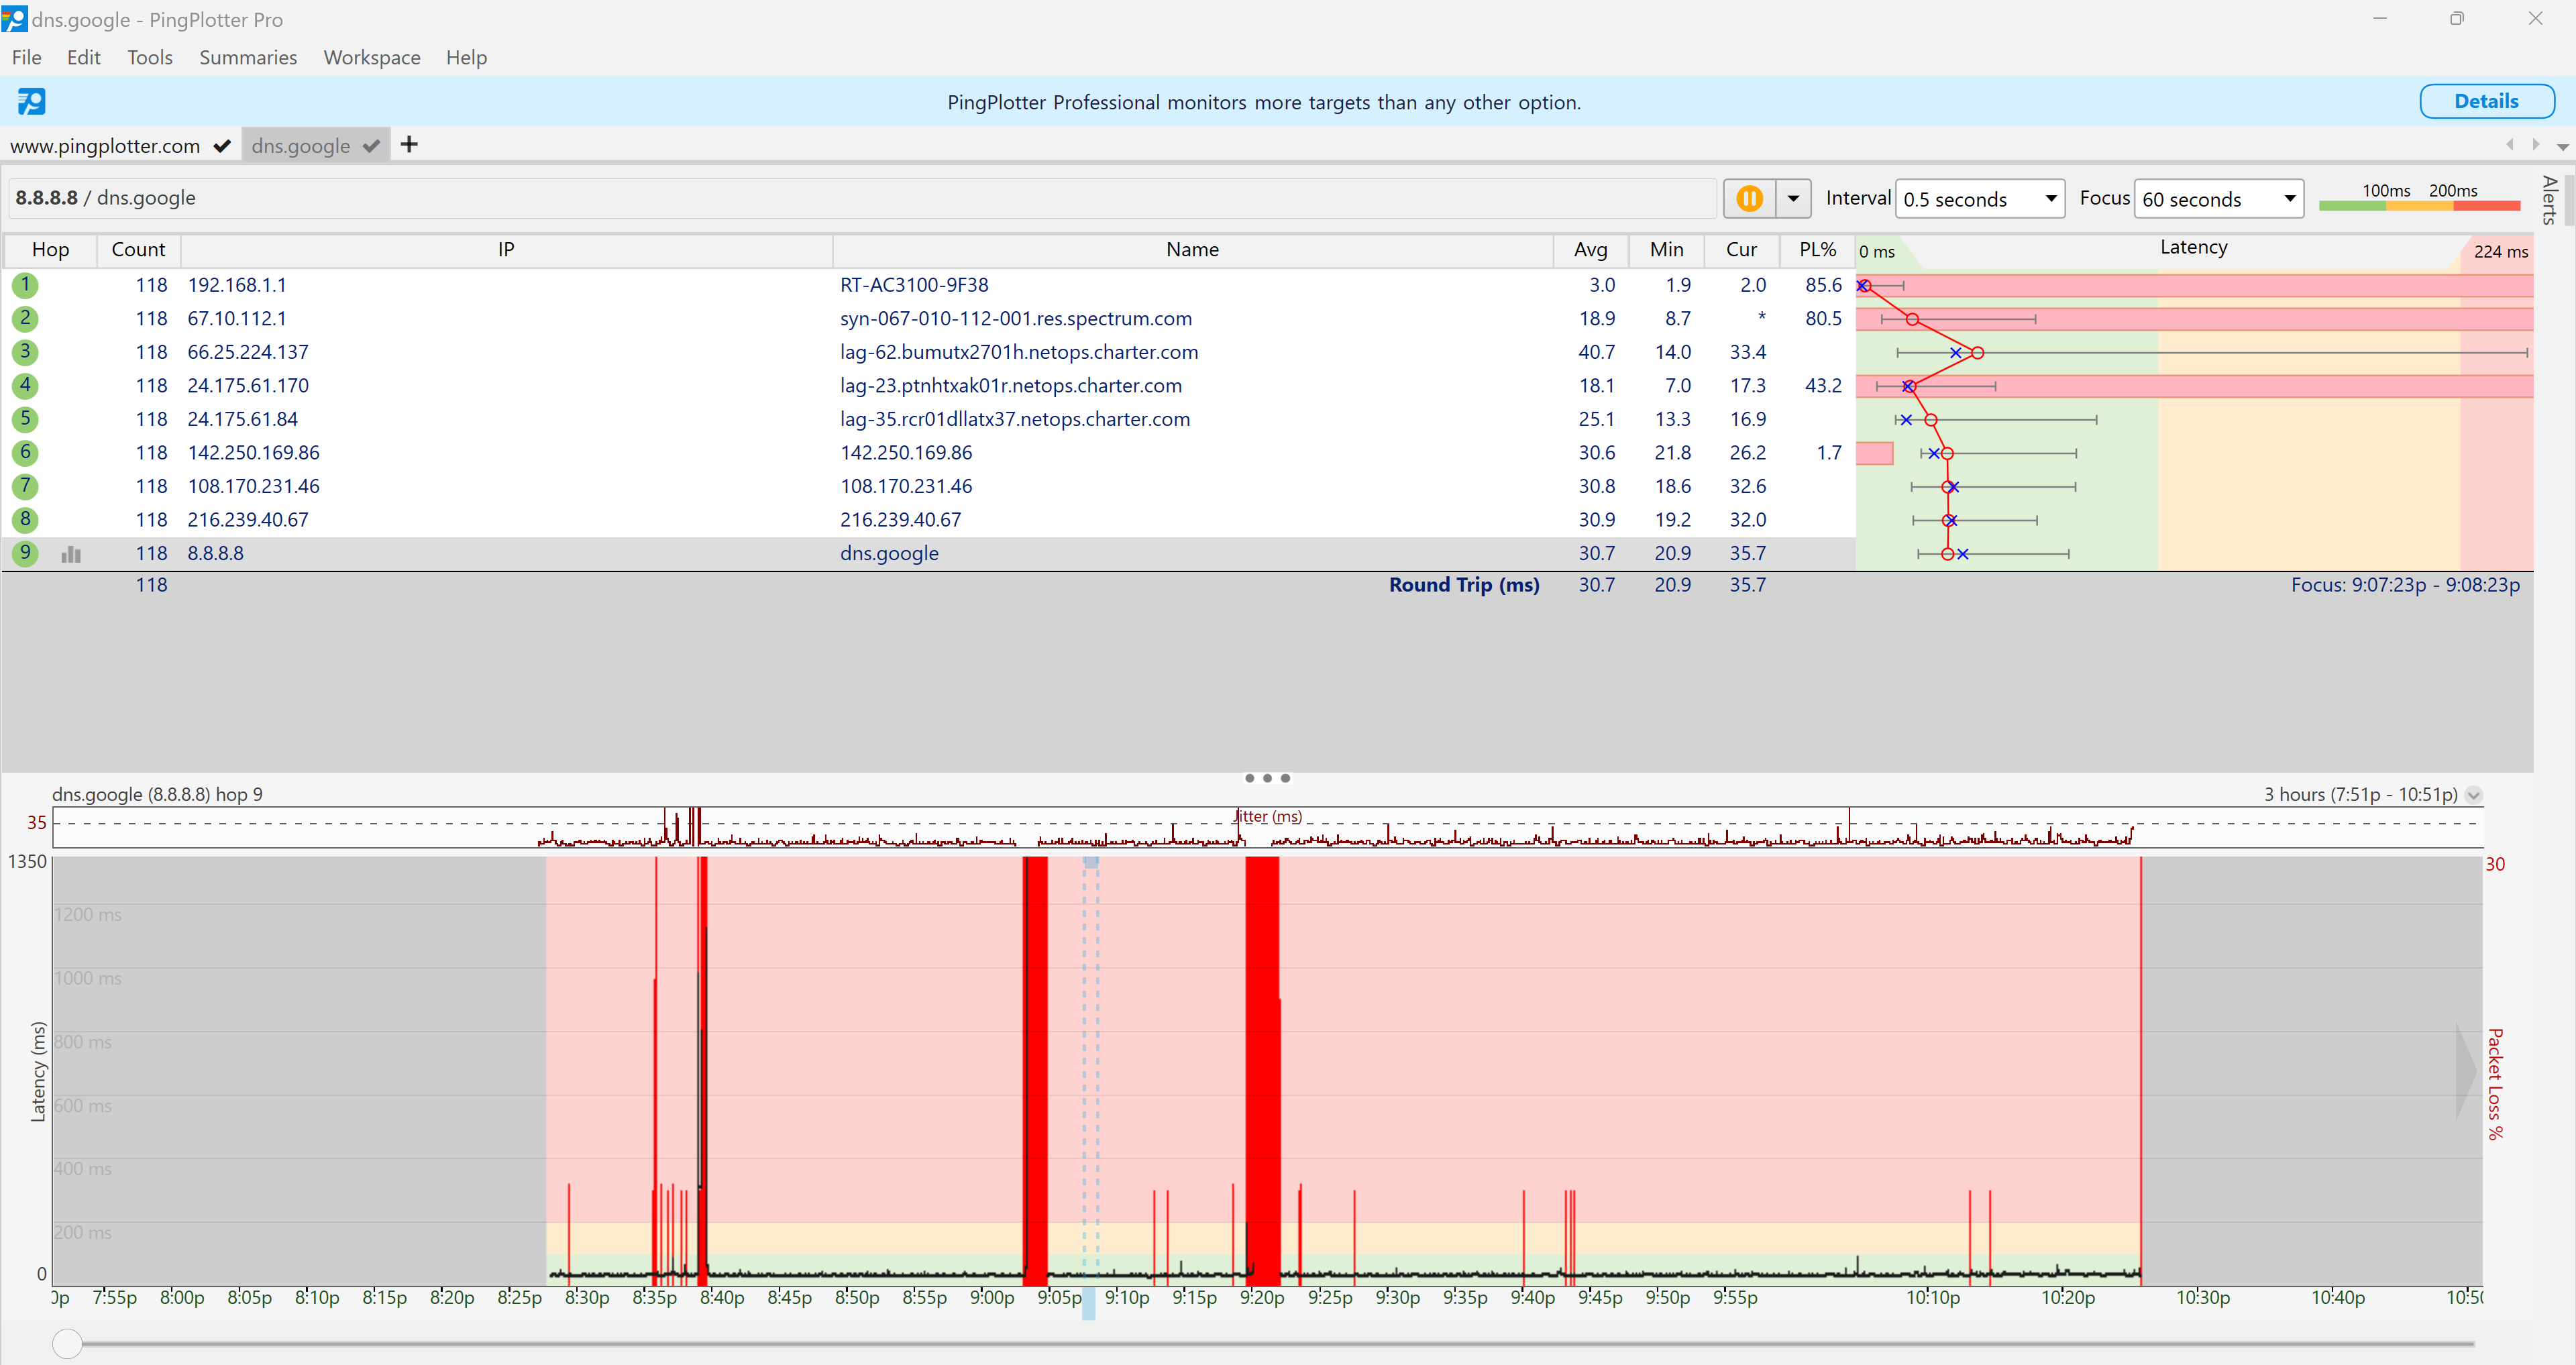Click the hop 4 green circle icon
2576x1365 pixels.
[26, 386]
